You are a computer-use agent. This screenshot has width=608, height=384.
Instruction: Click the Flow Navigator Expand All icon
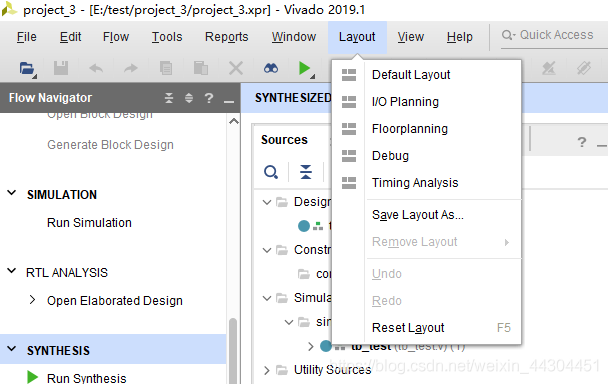pos(189,98)
